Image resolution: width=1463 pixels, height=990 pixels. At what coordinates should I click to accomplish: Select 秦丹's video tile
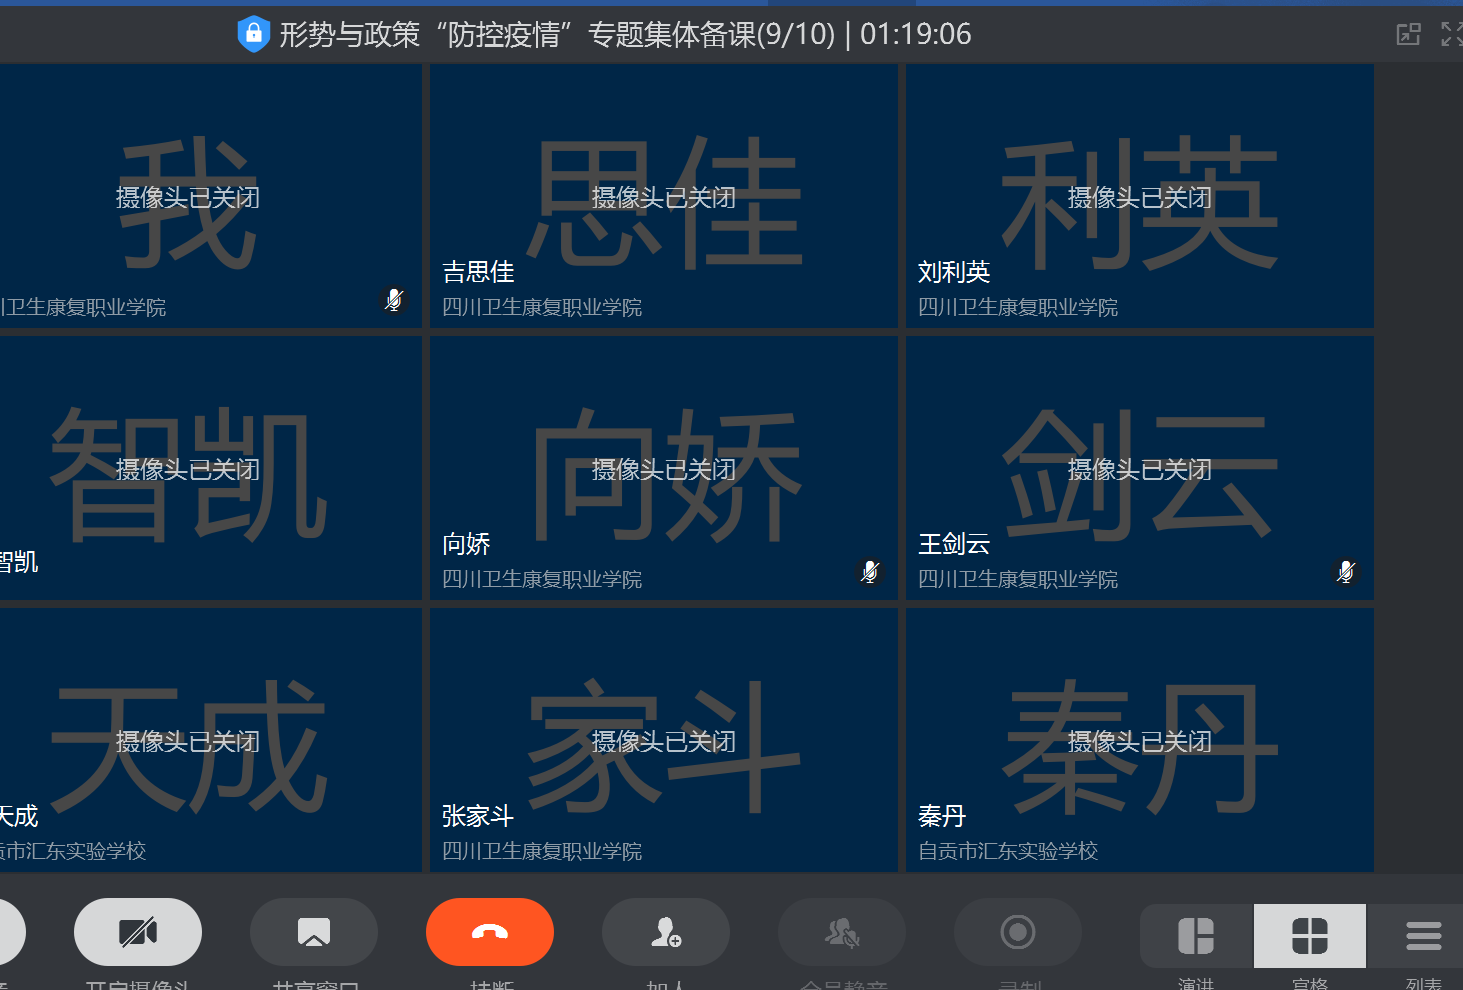tap(1140, 740)
